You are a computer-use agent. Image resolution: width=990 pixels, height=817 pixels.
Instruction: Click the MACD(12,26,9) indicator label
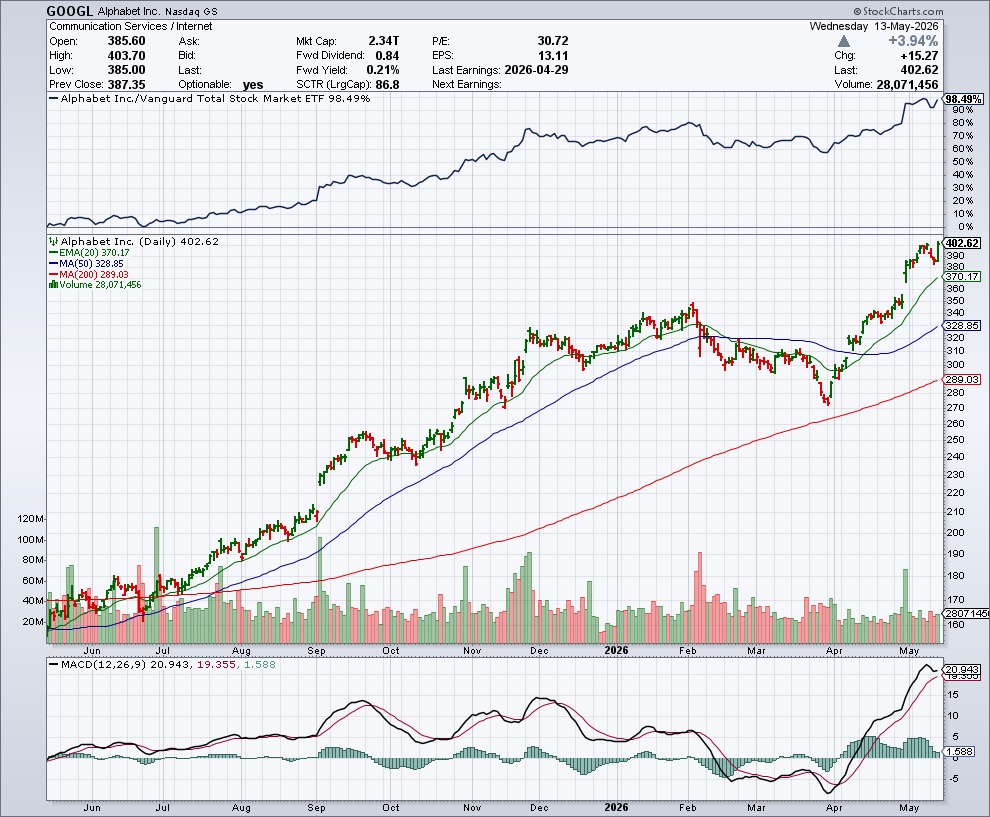tap(104, 664)
